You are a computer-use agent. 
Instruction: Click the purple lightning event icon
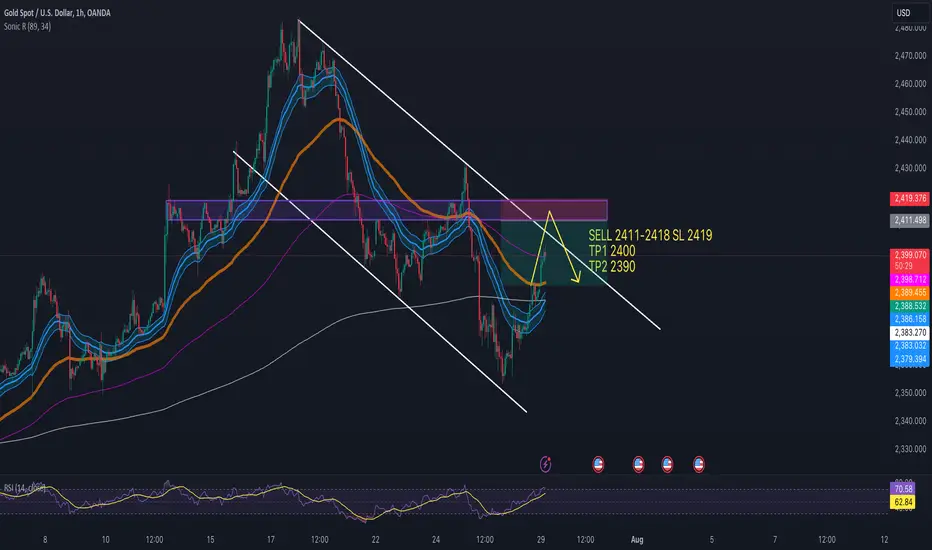point(546,464)
